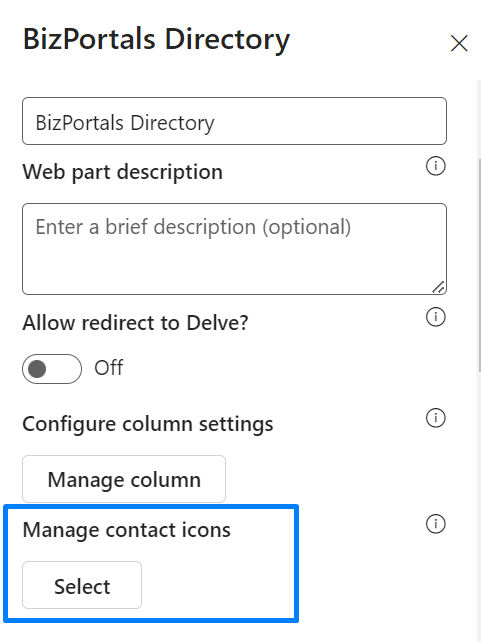The width and height of the screenshot is (481, 642).
Task: Click the Configure column settings label
Action: point(148,424)
